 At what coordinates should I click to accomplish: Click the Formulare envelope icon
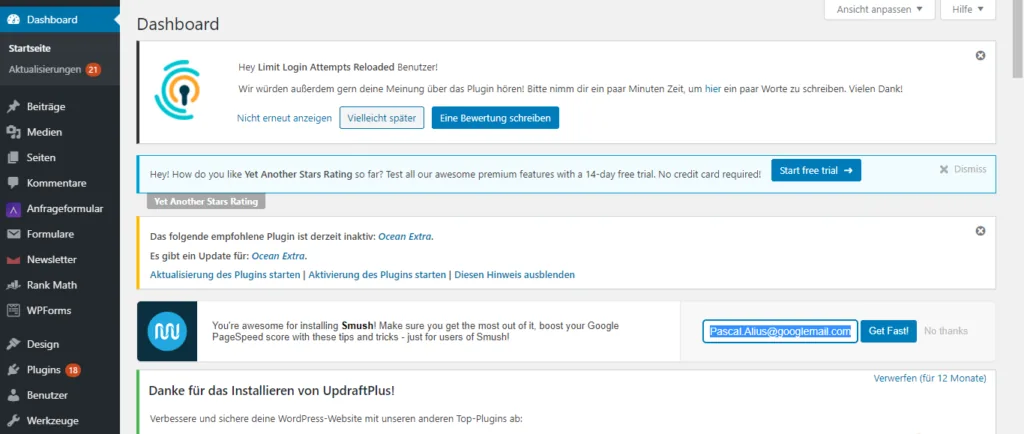pos(13,234)
